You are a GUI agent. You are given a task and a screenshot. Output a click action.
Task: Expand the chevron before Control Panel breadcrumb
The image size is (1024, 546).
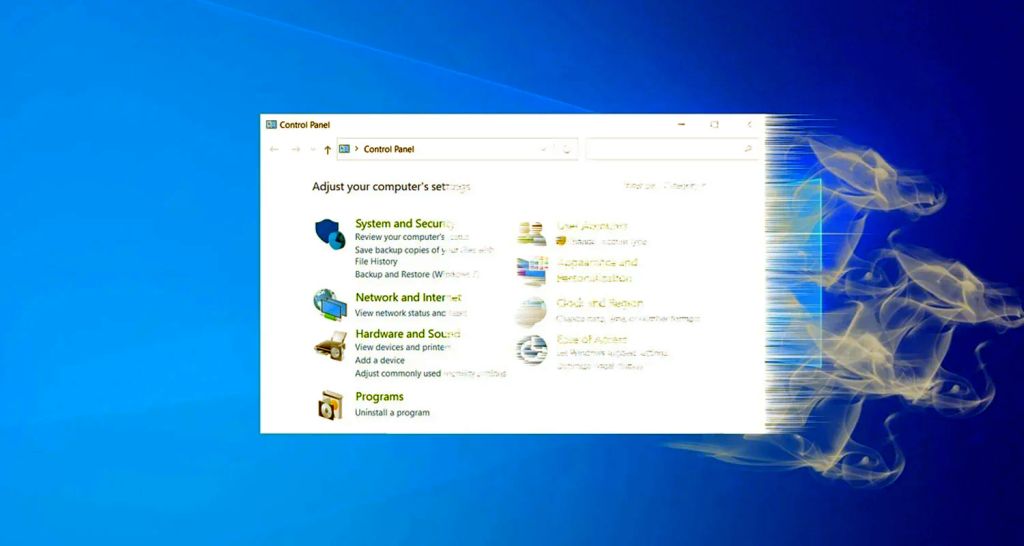tap(357, 149)
